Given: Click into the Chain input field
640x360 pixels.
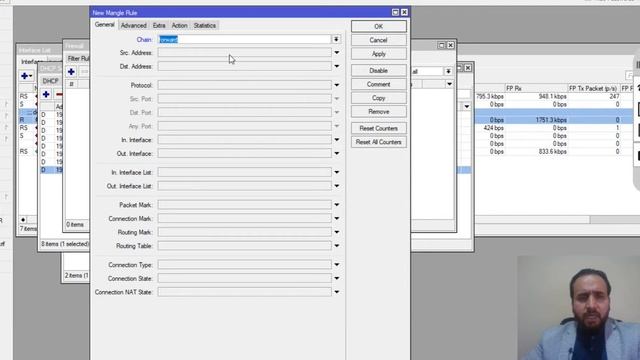Looking at the screenshot, I should point(244,39).
